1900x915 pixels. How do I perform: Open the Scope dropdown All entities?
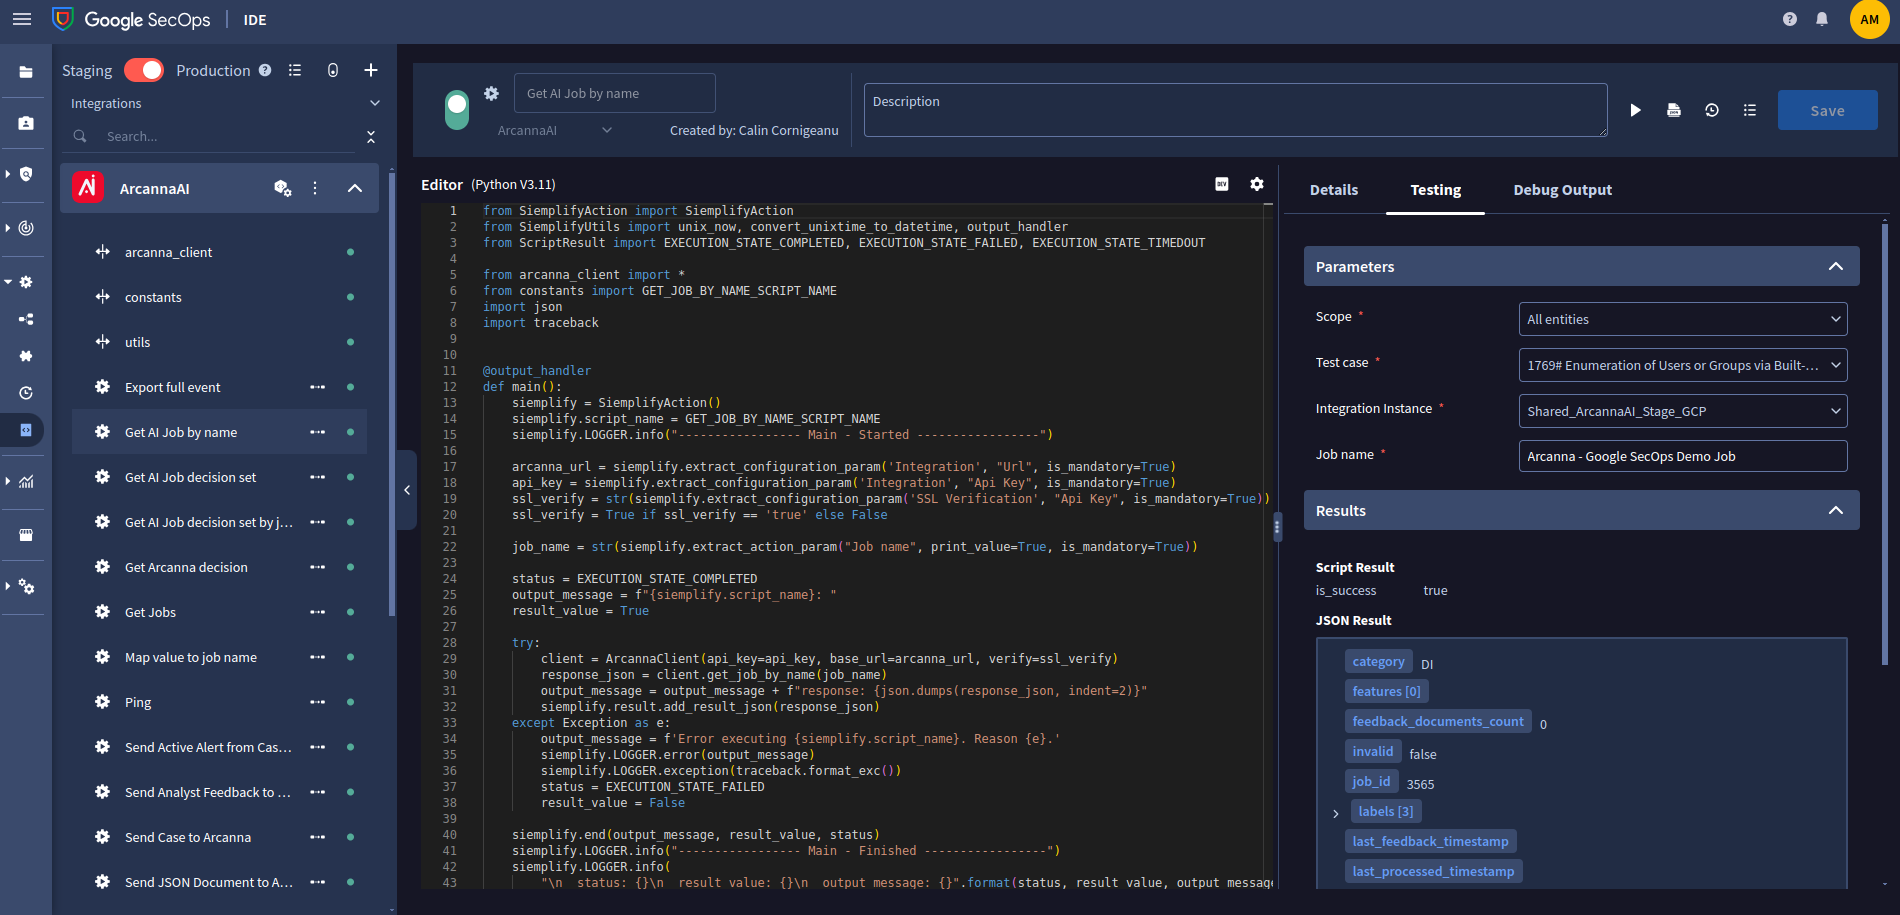pos(1683,319)
